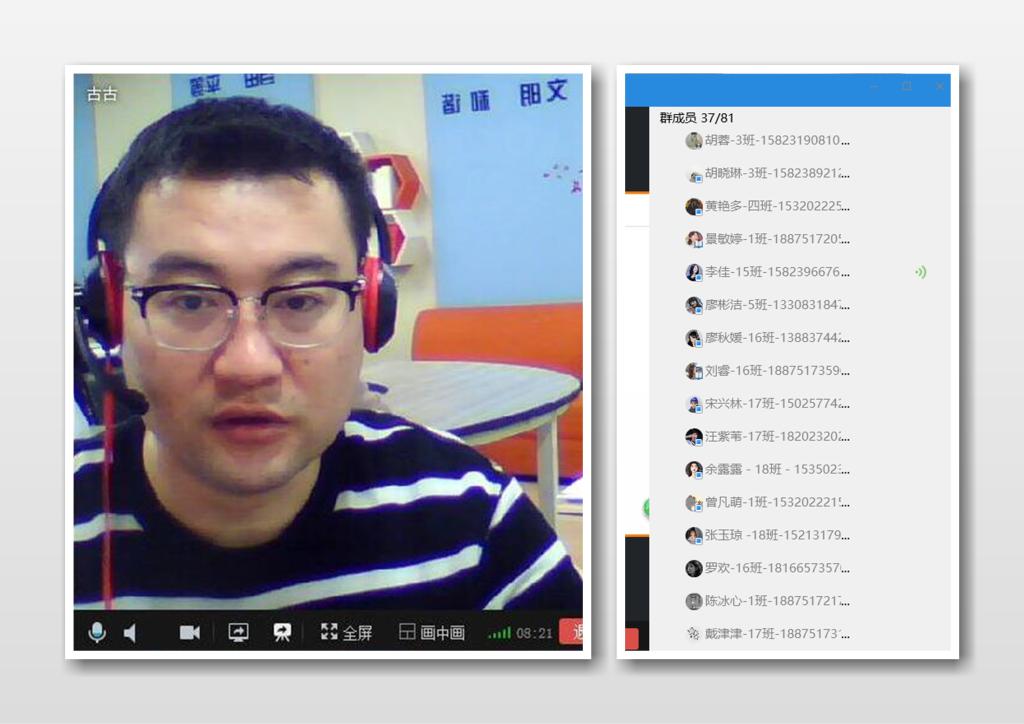Viewport: 1024px width, 724px height.
Task: Click the 群成员 37/81 header
Action: tap(697, 118)
